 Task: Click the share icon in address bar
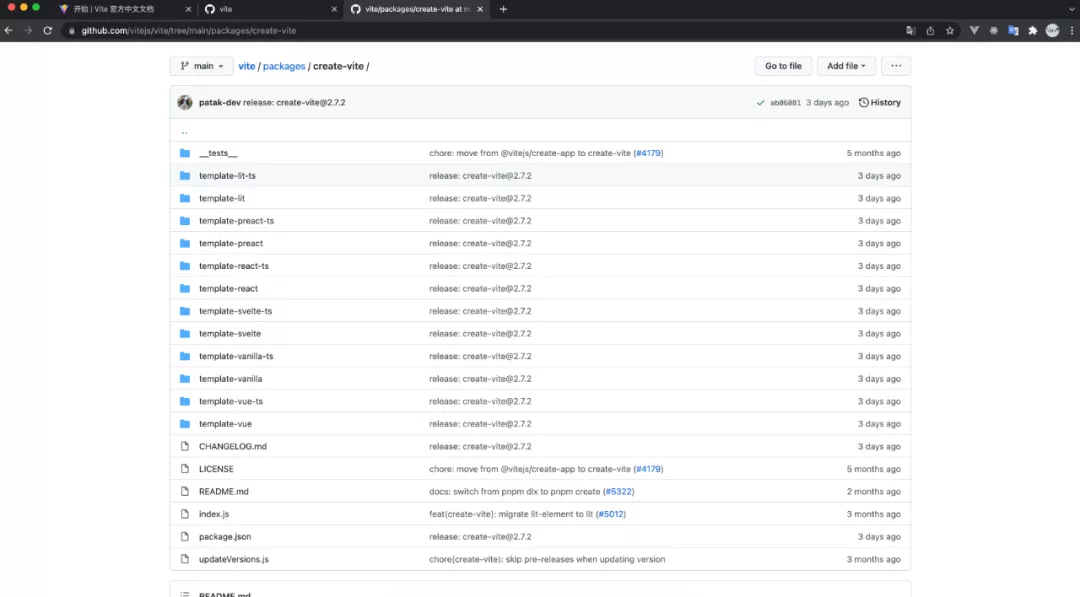point(931,30)
